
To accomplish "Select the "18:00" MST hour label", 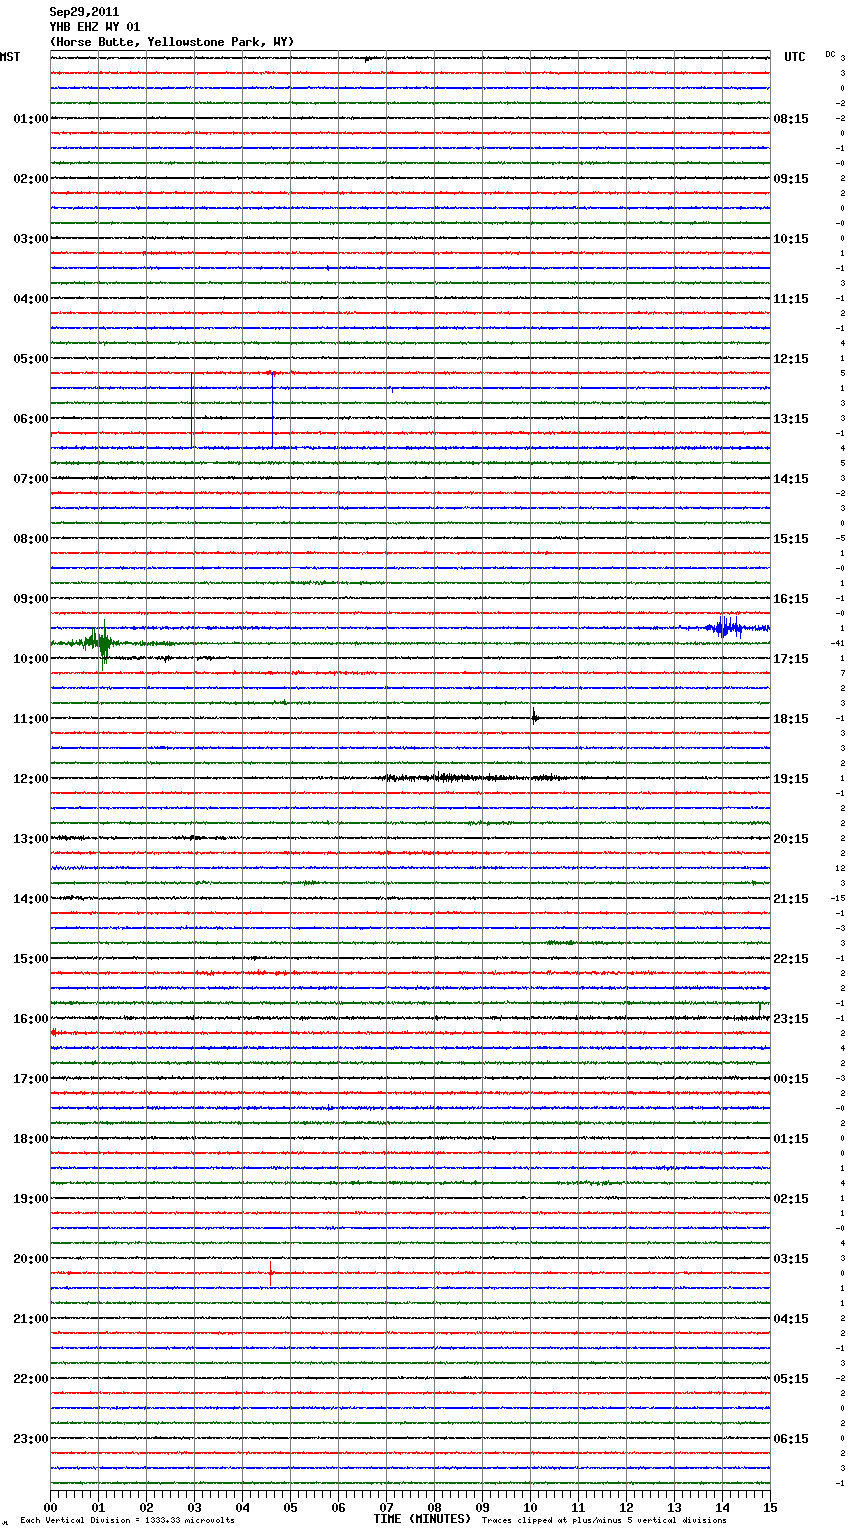I will [x=31, y=1139].
